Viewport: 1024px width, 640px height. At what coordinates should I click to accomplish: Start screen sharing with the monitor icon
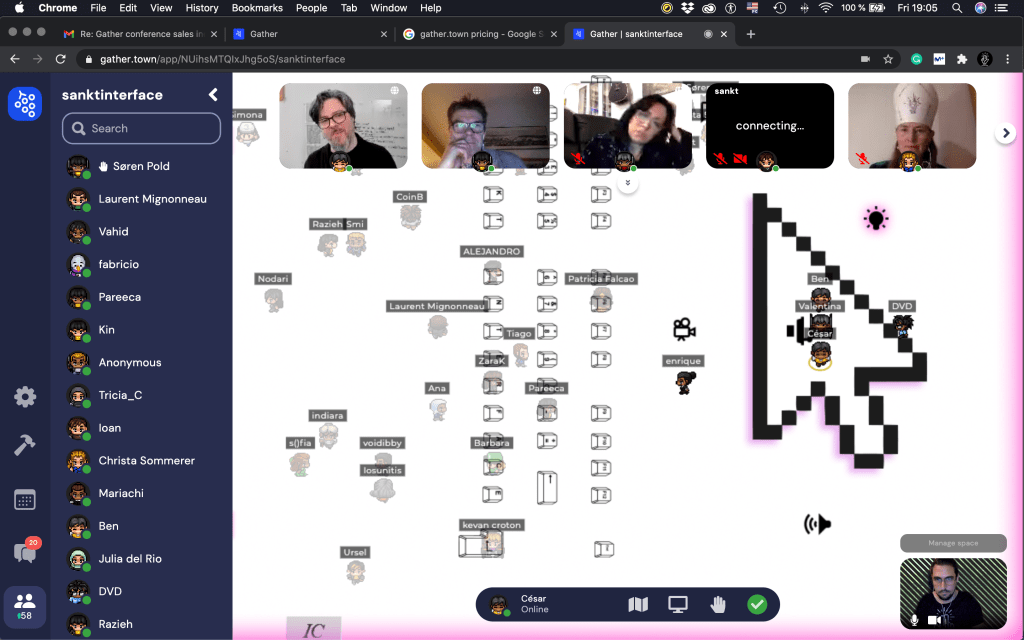point(678,604)
